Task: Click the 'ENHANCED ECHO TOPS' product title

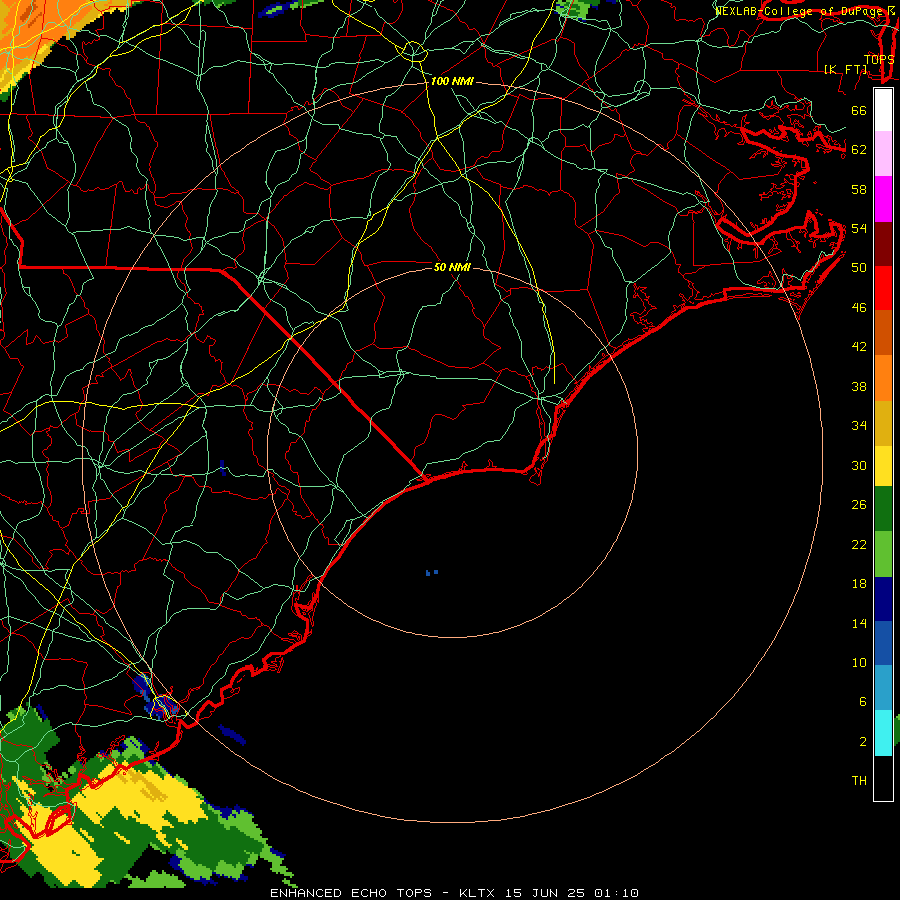Action: 351,893
